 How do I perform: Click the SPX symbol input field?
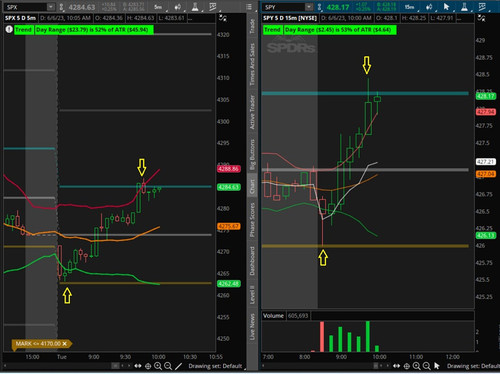(x=25, y=7)
